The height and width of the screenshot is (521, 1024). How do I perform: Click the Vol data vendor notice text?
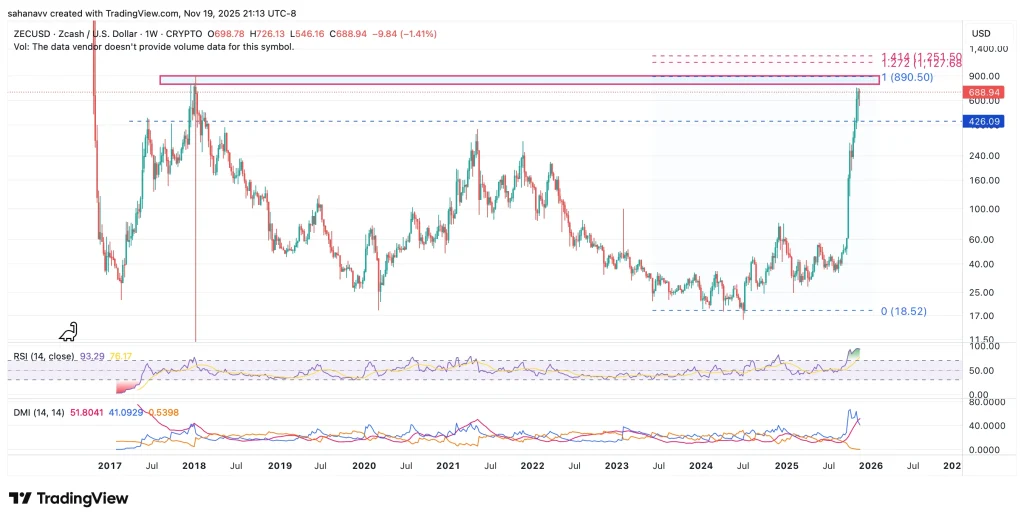pos(150,46)
